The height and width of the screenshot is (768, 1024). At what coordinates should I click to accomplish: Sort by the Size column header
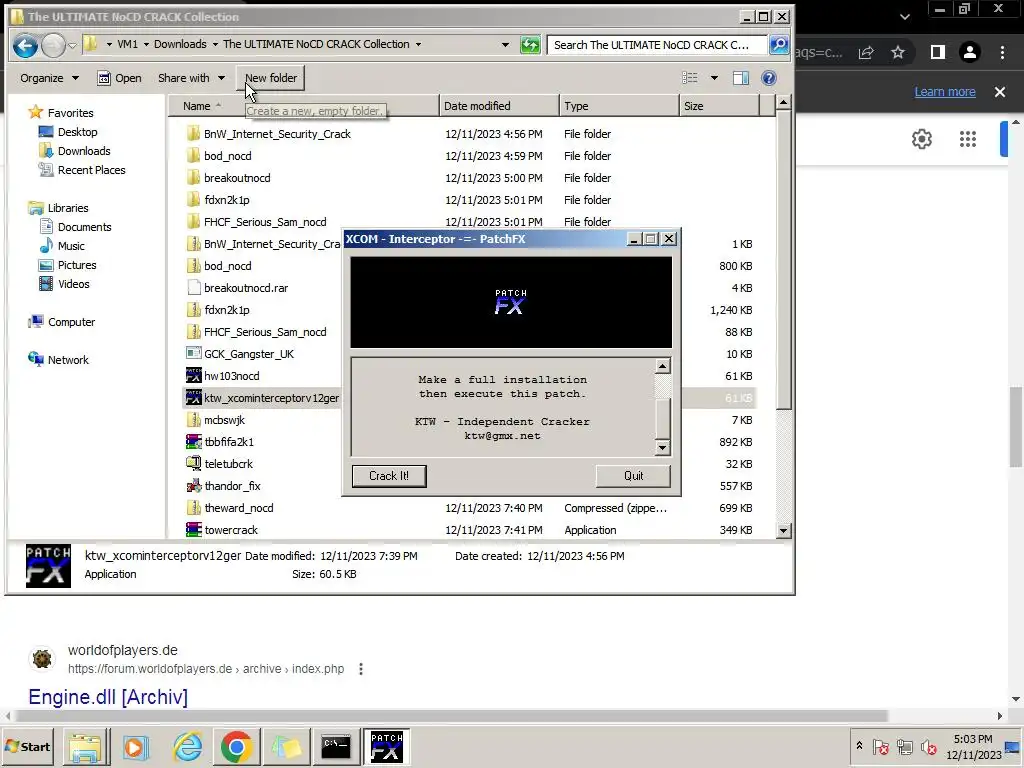tap(720, 106)
